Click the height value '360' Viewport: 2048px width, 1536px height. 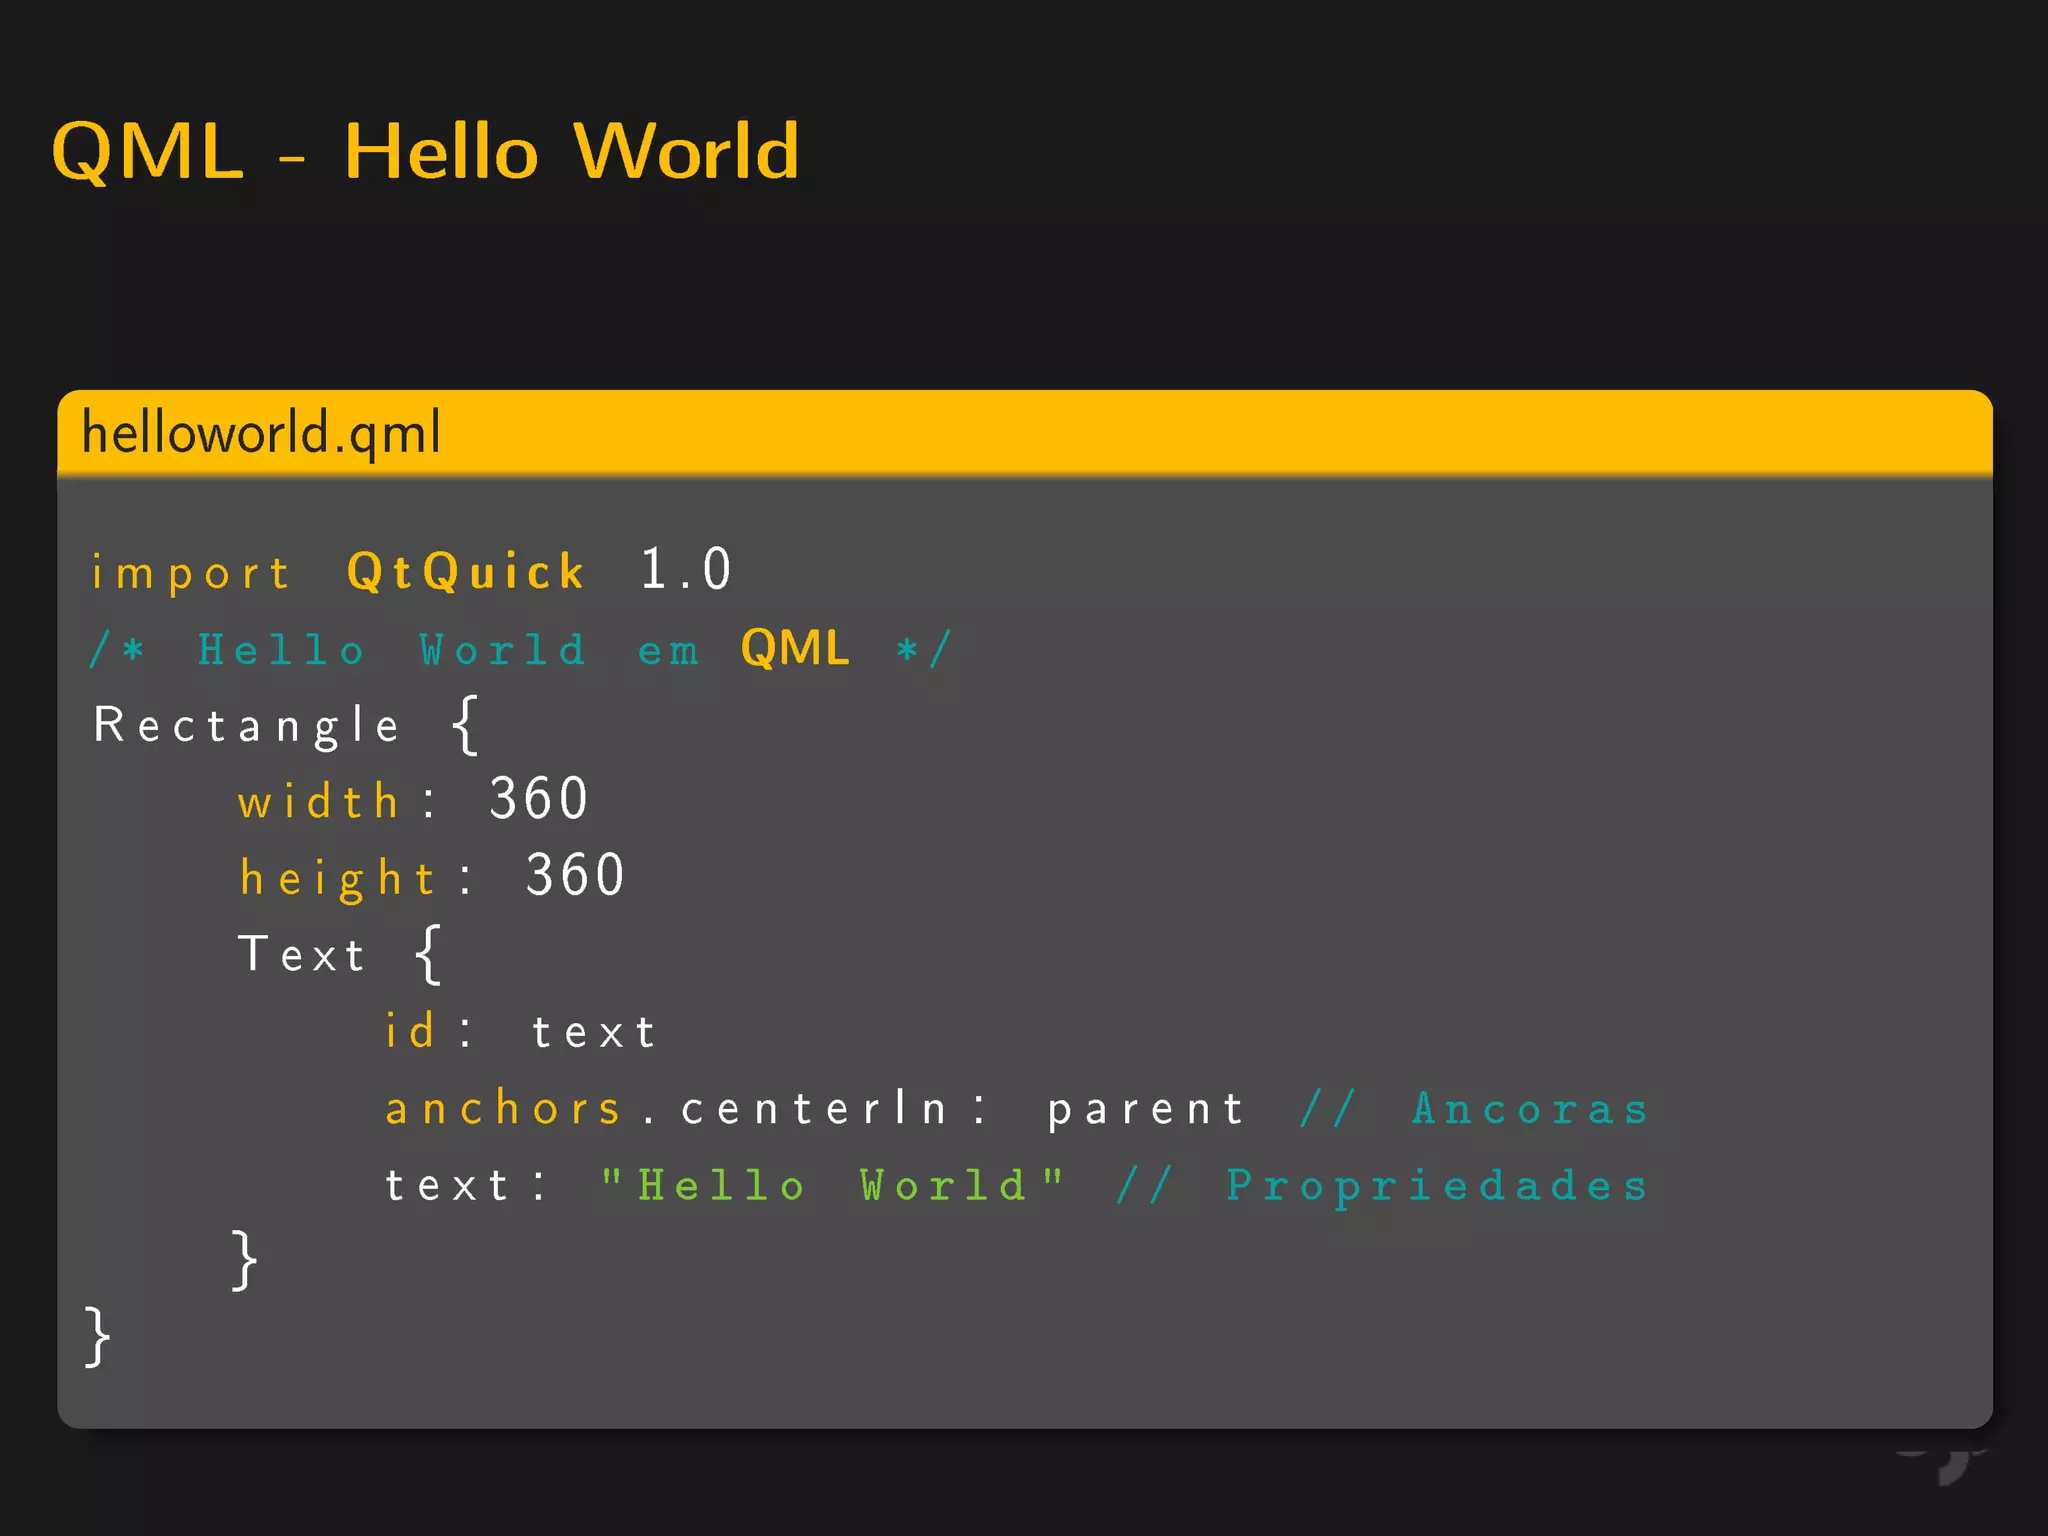tap(575, 875)
